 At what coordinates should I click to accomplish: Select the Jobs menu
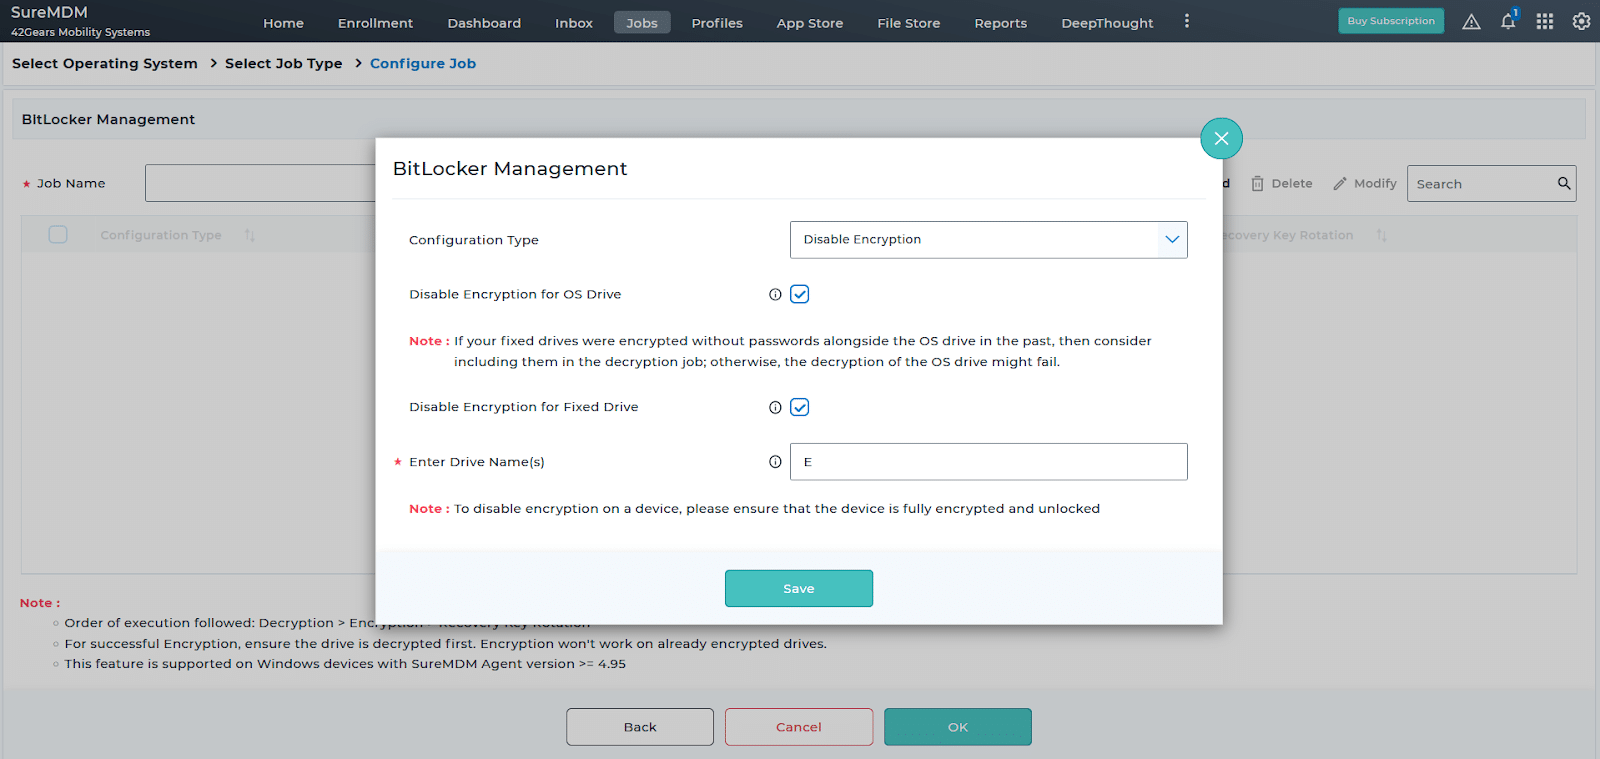642,23
